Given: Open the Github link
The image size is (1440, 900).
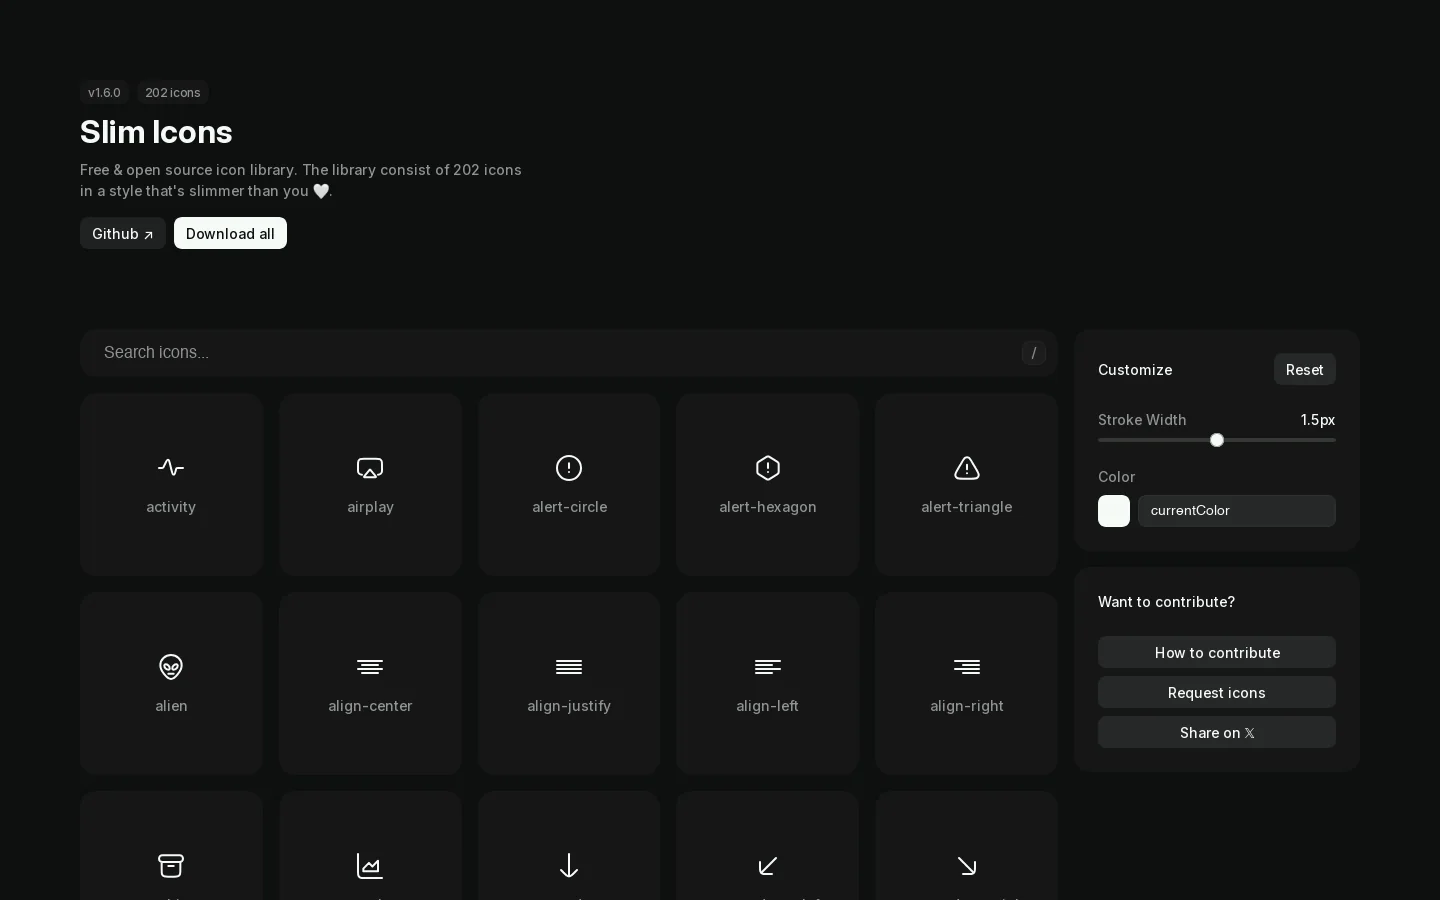Looking at the screenshot, I should point(123,233).
